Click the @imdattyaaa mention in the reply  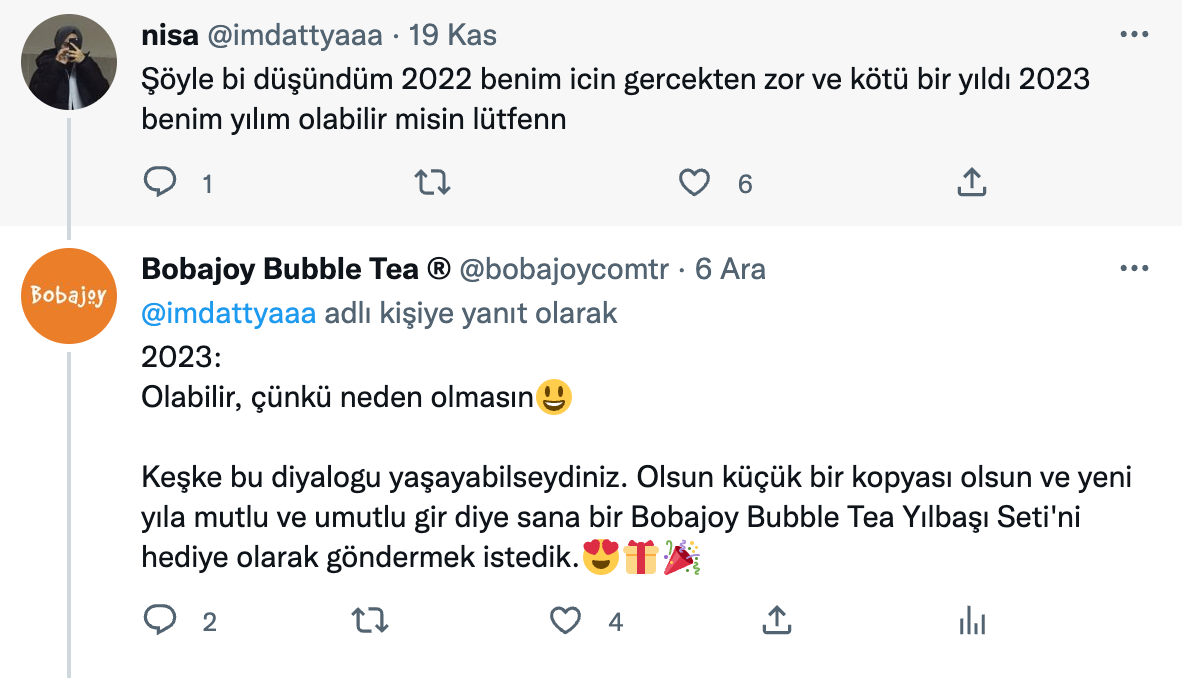pyautogui.click(x=229, y=313)
